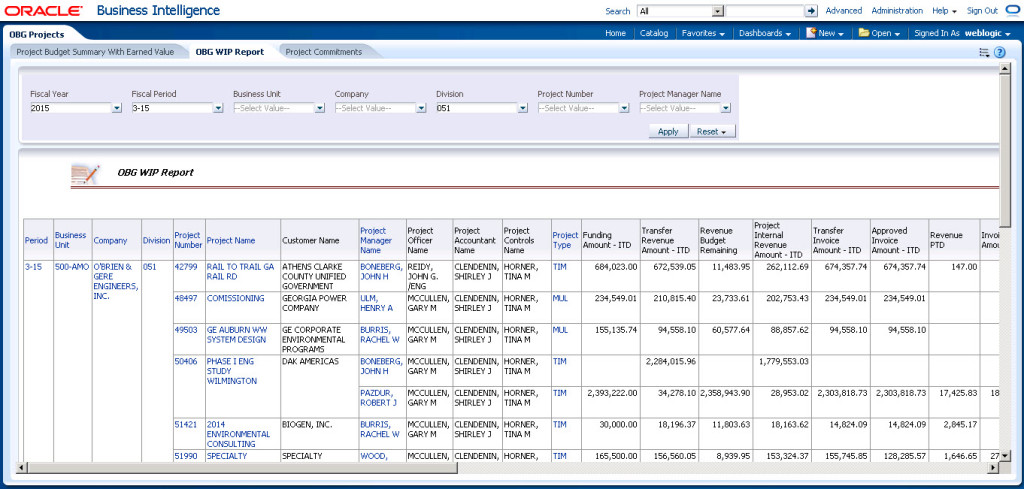
Task: Open project number 48497
Action: [x=185, y=298]
